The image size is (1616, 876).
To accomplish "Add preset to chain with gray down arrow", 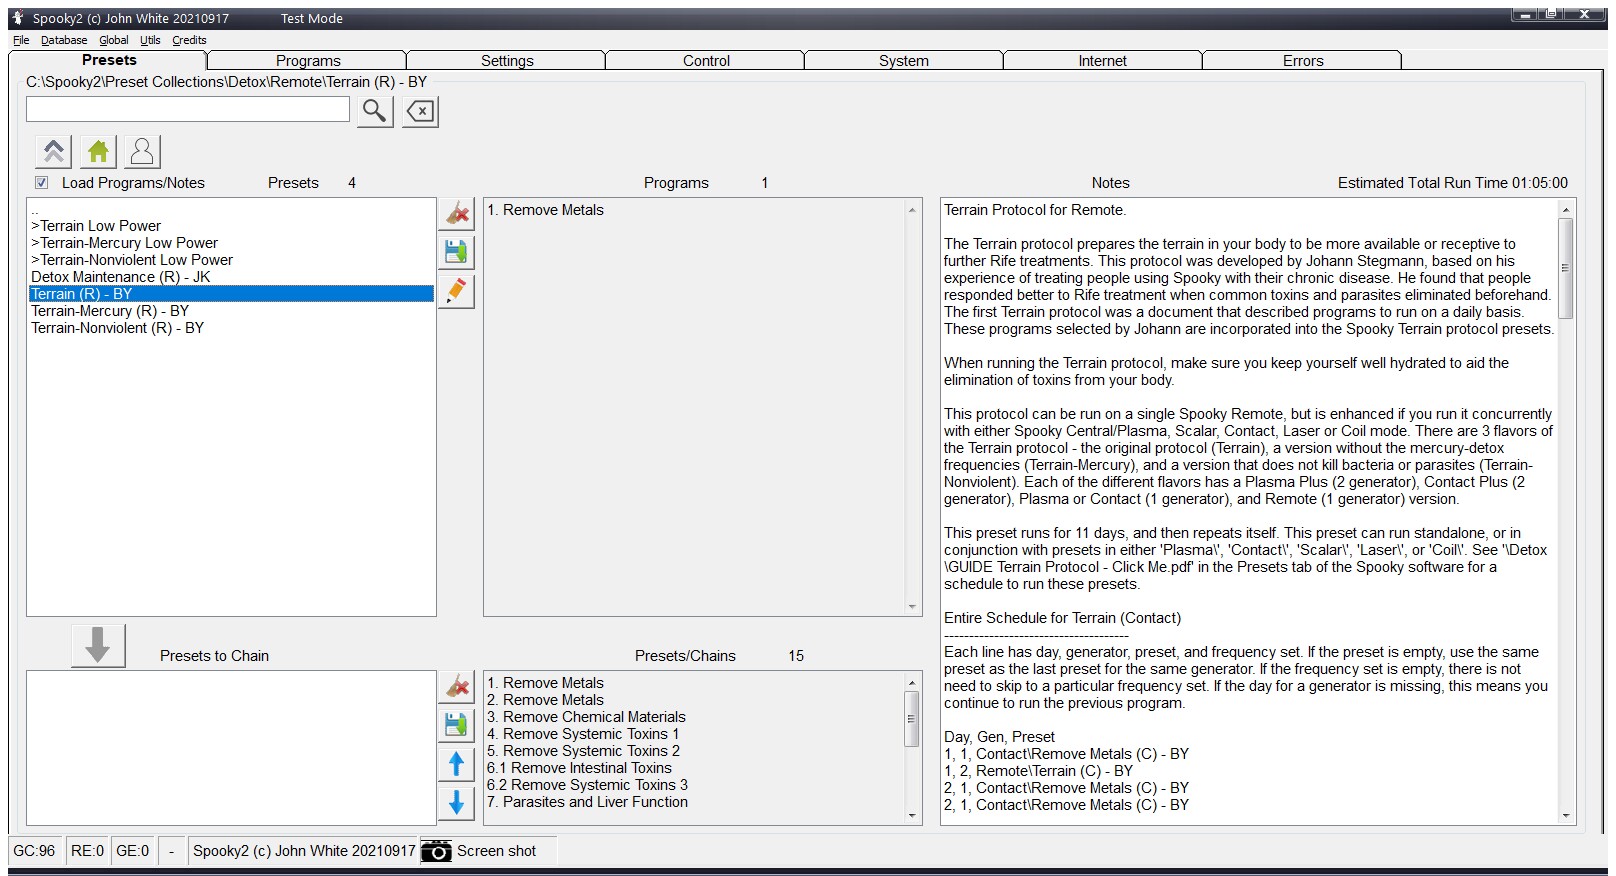I will coord(98,645).
